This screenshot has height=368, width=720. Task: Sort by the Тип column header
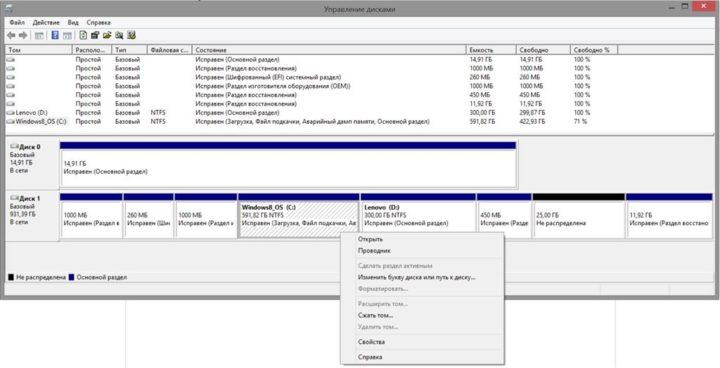tap(129, 50)
